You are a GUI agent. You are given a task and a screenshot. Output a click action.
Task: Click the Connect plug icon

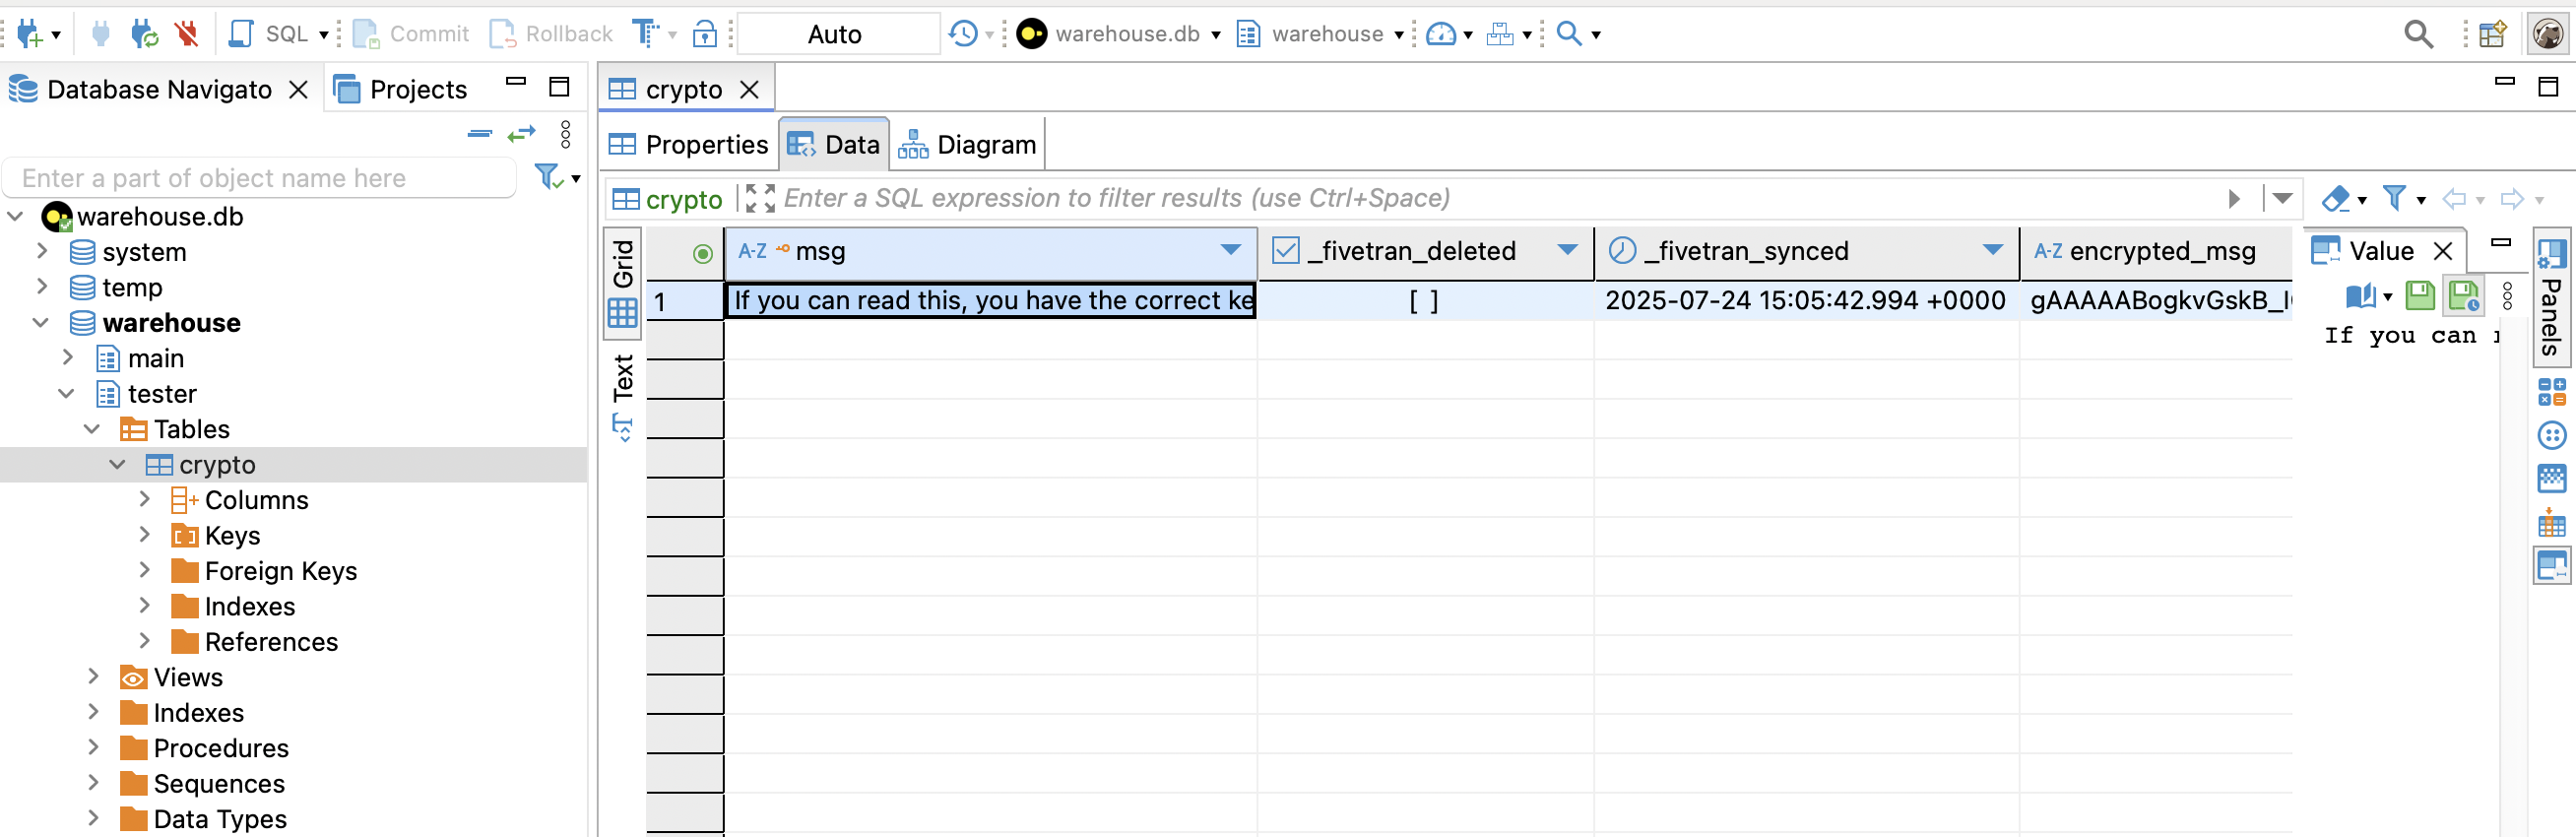100,34
